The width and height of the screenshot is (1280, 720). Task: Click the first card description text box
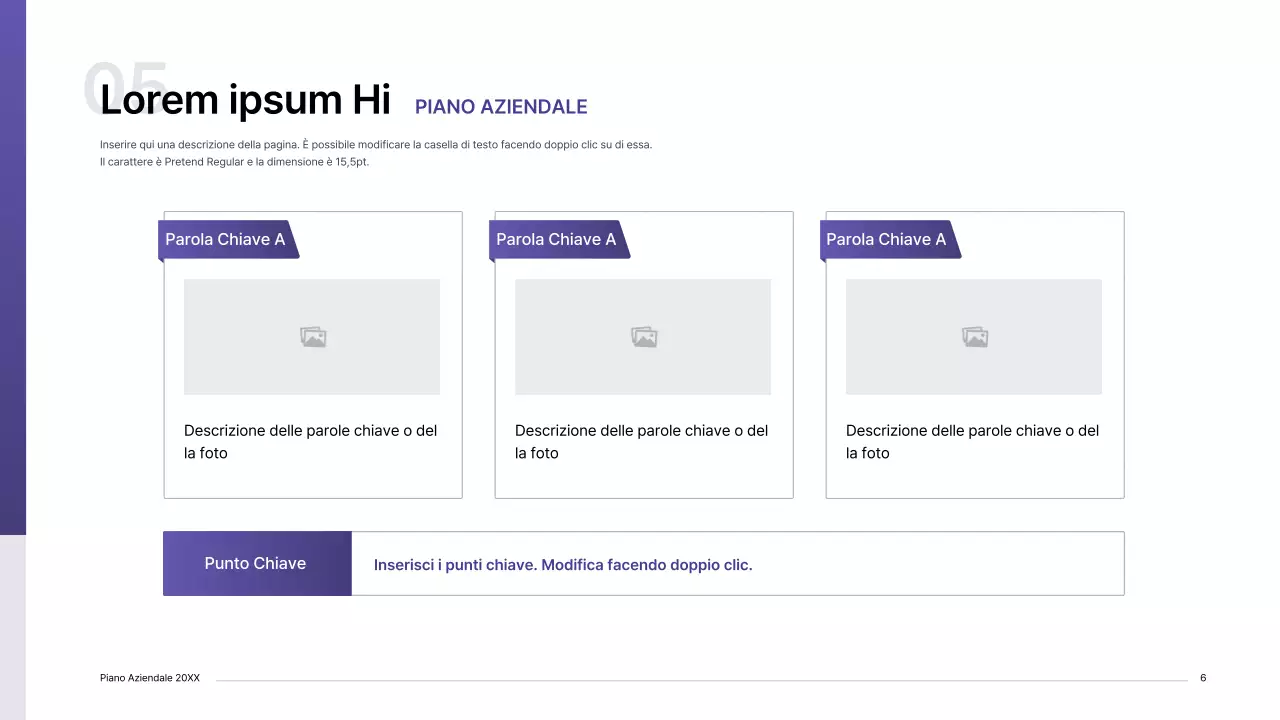310,441
